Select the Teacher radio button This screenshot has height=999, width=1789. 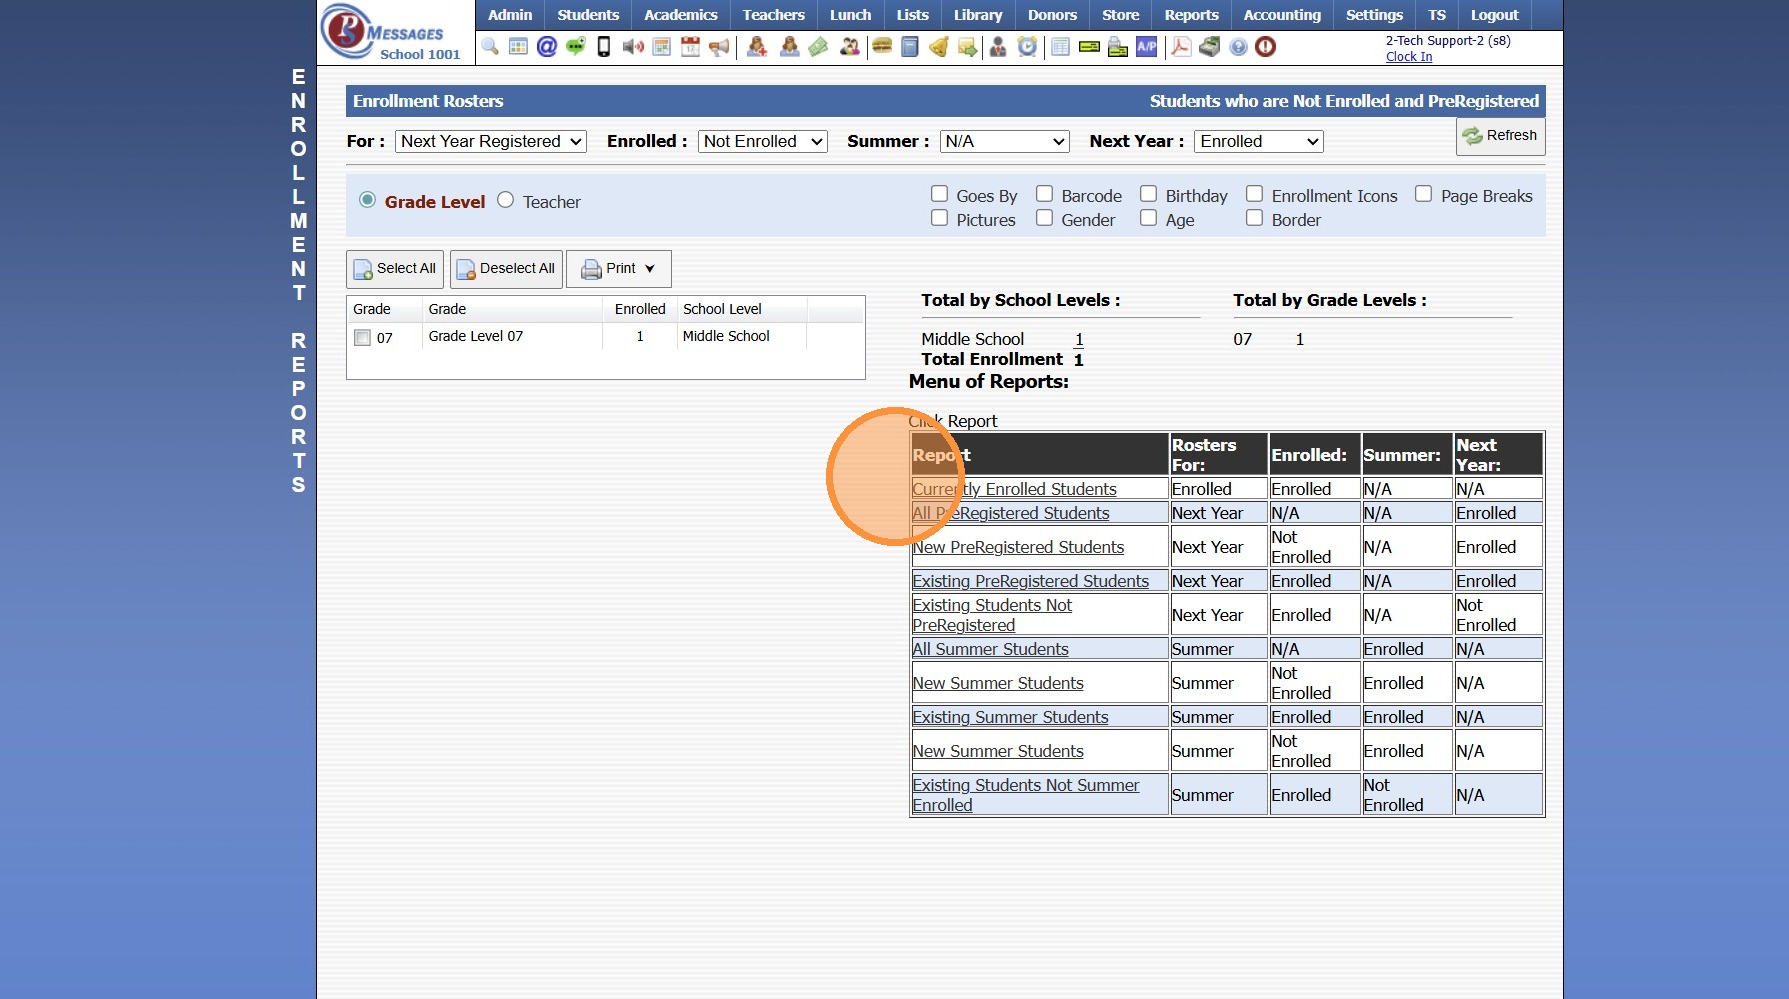(x=506, y=200)
